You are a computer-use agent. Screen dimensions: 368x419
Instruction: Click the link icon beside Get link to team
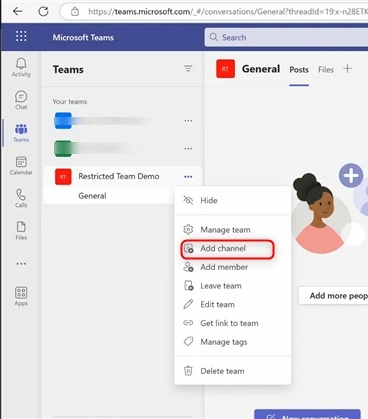(x=188, y=323)
